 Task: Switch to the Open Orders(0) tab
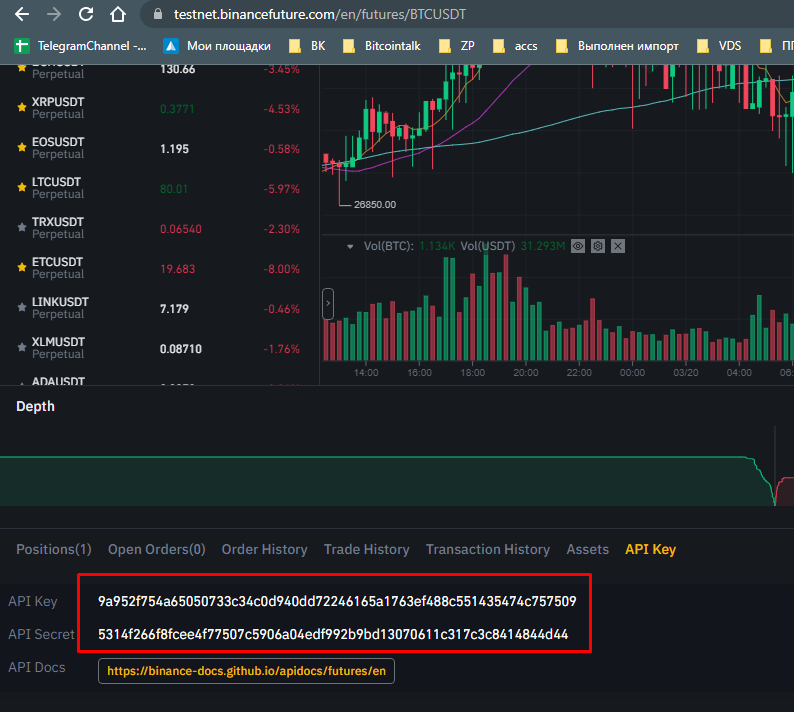[156, 549]
